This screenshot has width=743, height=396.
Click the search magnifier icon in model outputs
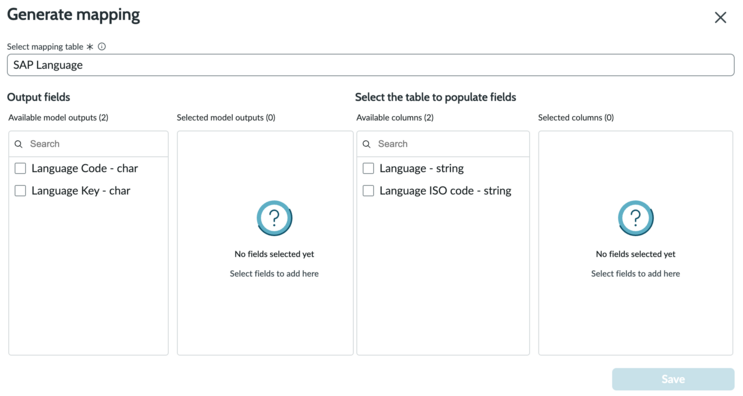(x=18, y=144)
